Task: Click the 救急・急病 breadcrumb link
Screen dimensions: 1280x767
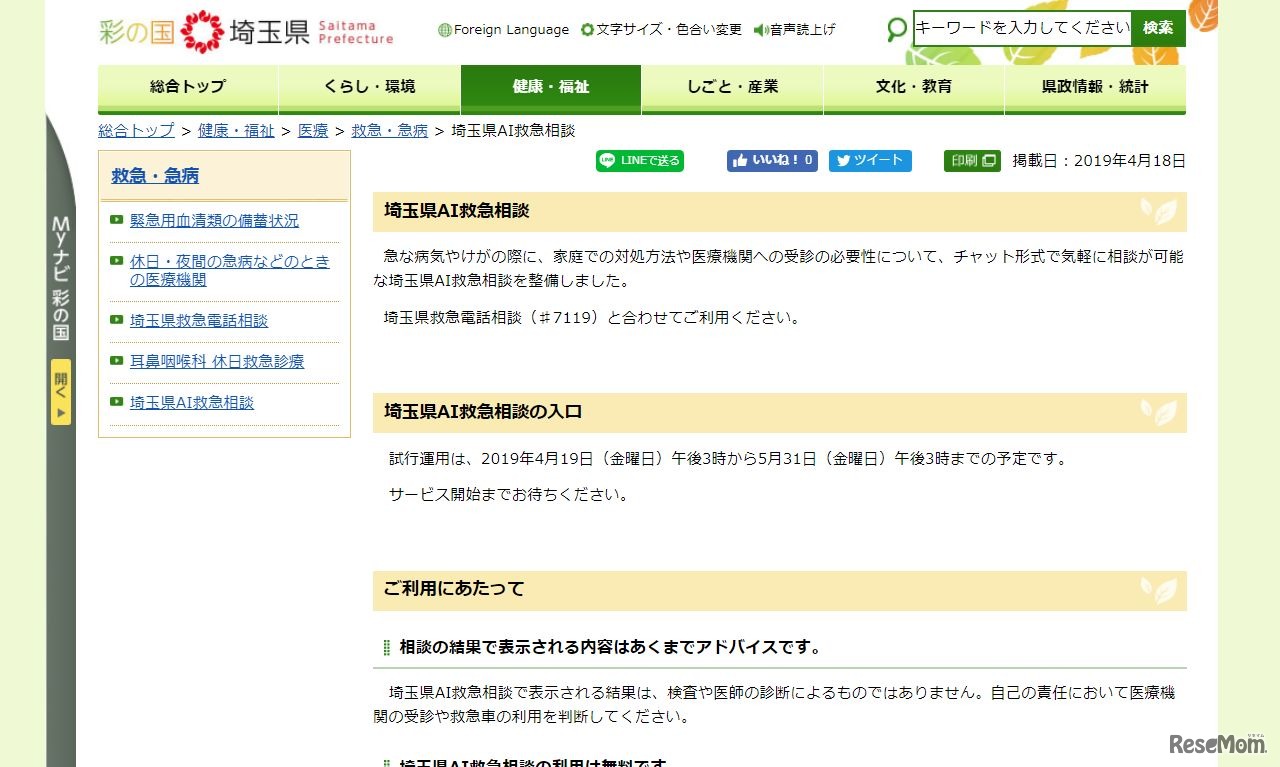Action: tap(390, 130)
